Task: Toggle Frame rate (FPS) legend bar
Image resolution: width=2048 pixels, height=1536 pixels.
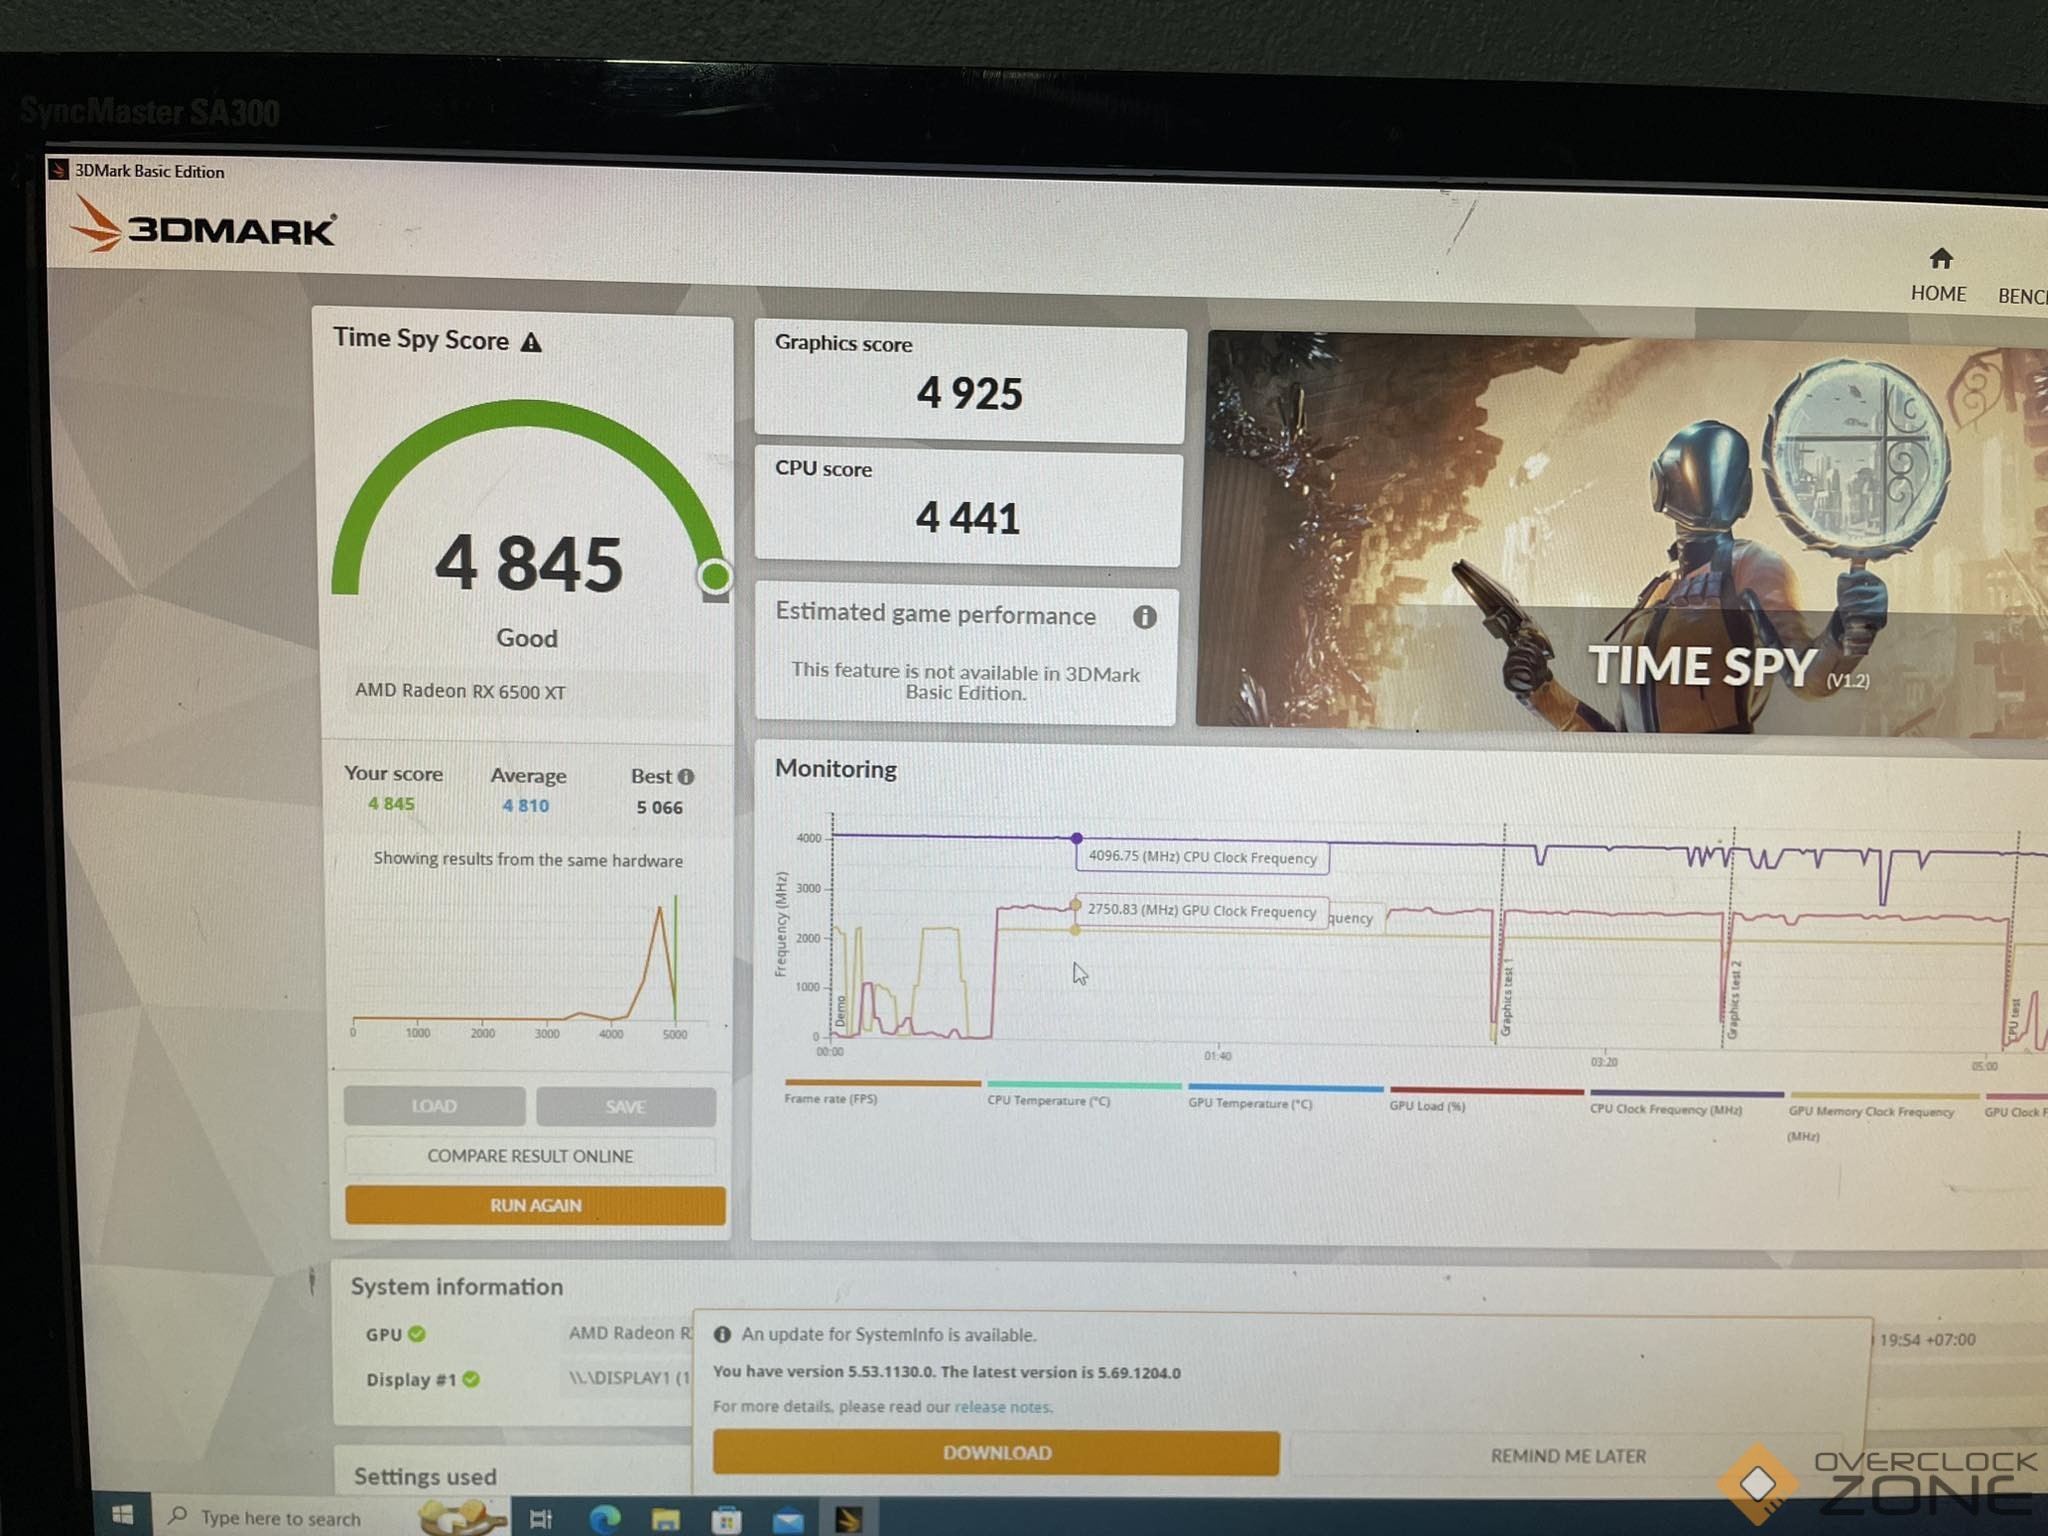Action: click(x=882, y=1083)
